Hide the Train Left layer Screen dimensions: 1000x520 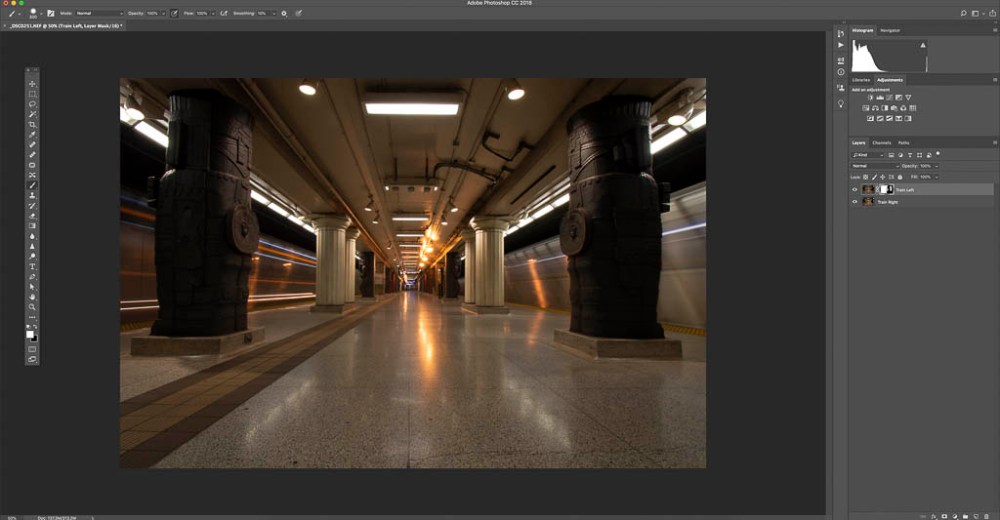point(855,189)
